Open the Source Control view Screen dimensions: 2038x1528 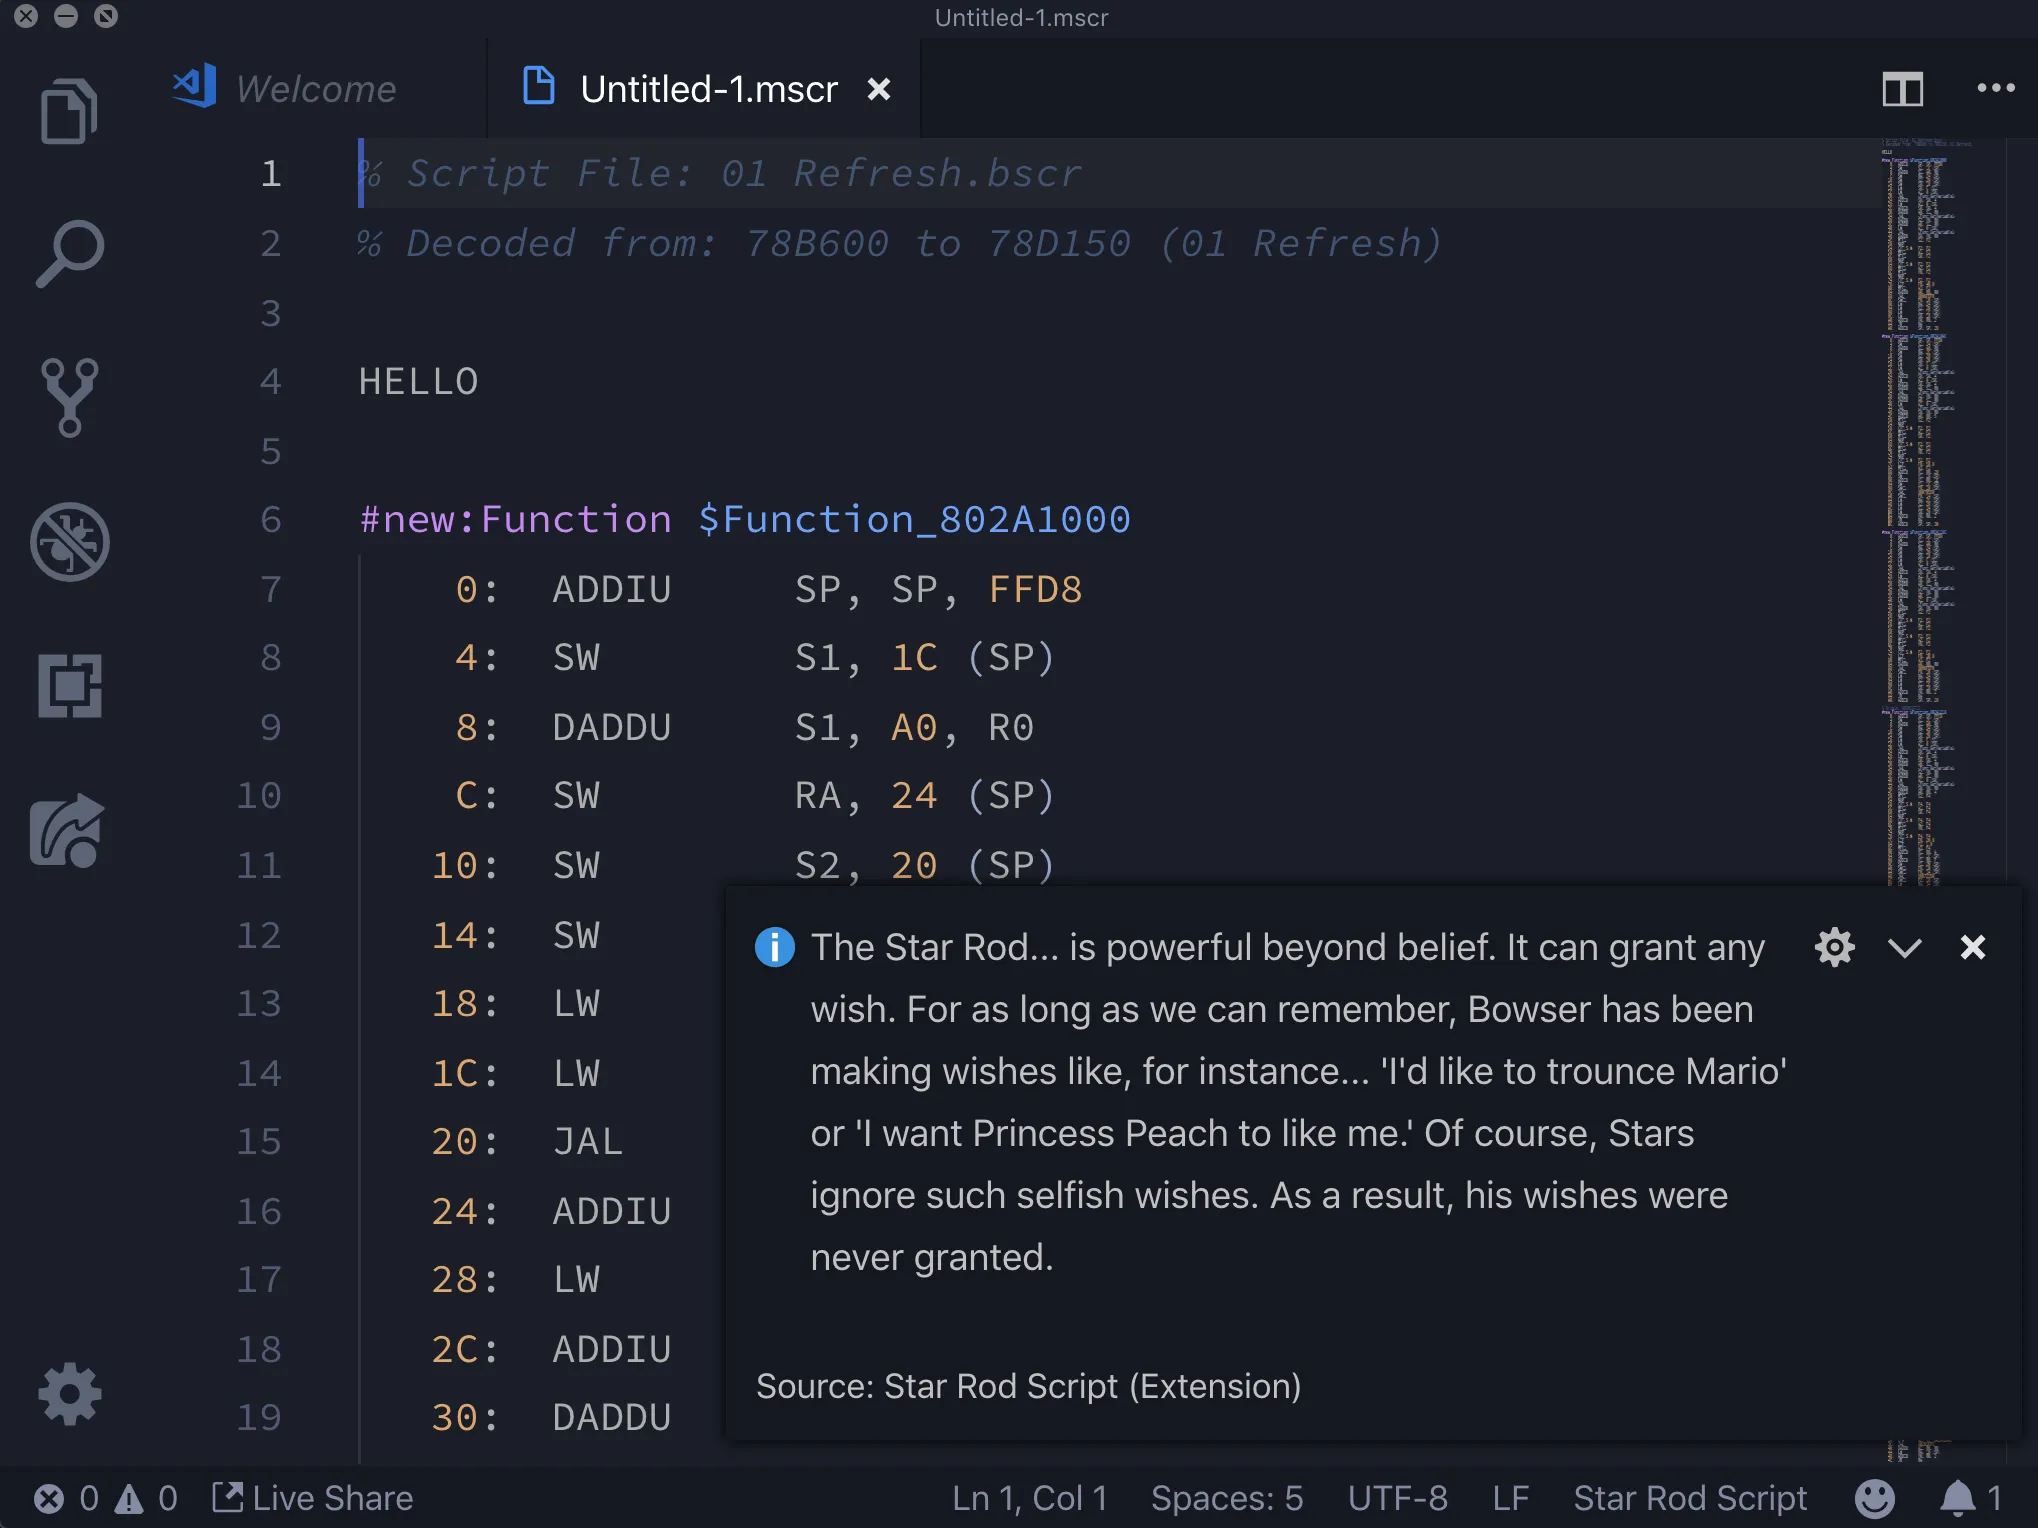[x=69, y=397]
